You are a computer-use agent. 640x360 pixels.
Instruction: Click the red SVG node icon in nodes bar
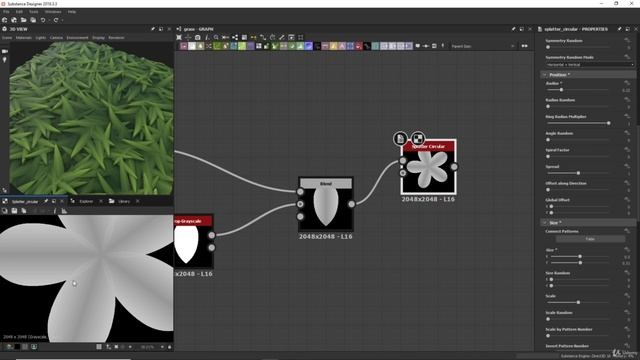(x=358, y=46)
